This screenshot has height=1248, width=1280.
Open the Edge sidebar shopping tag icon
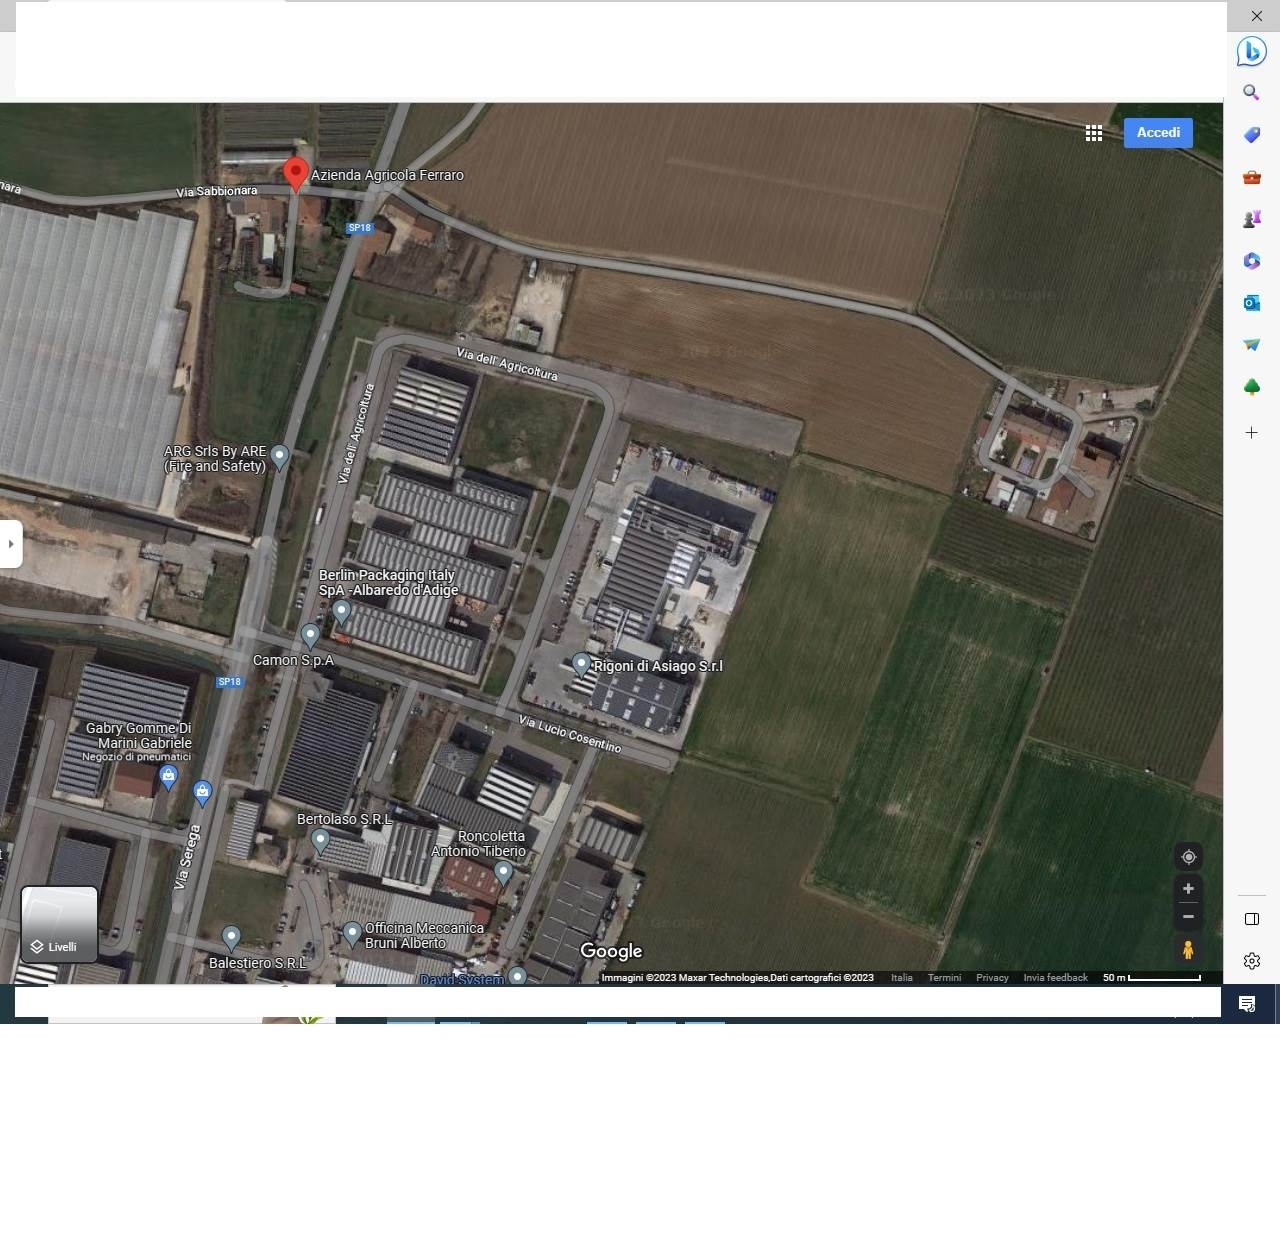pyautogui.click(x=1251, y=135)
